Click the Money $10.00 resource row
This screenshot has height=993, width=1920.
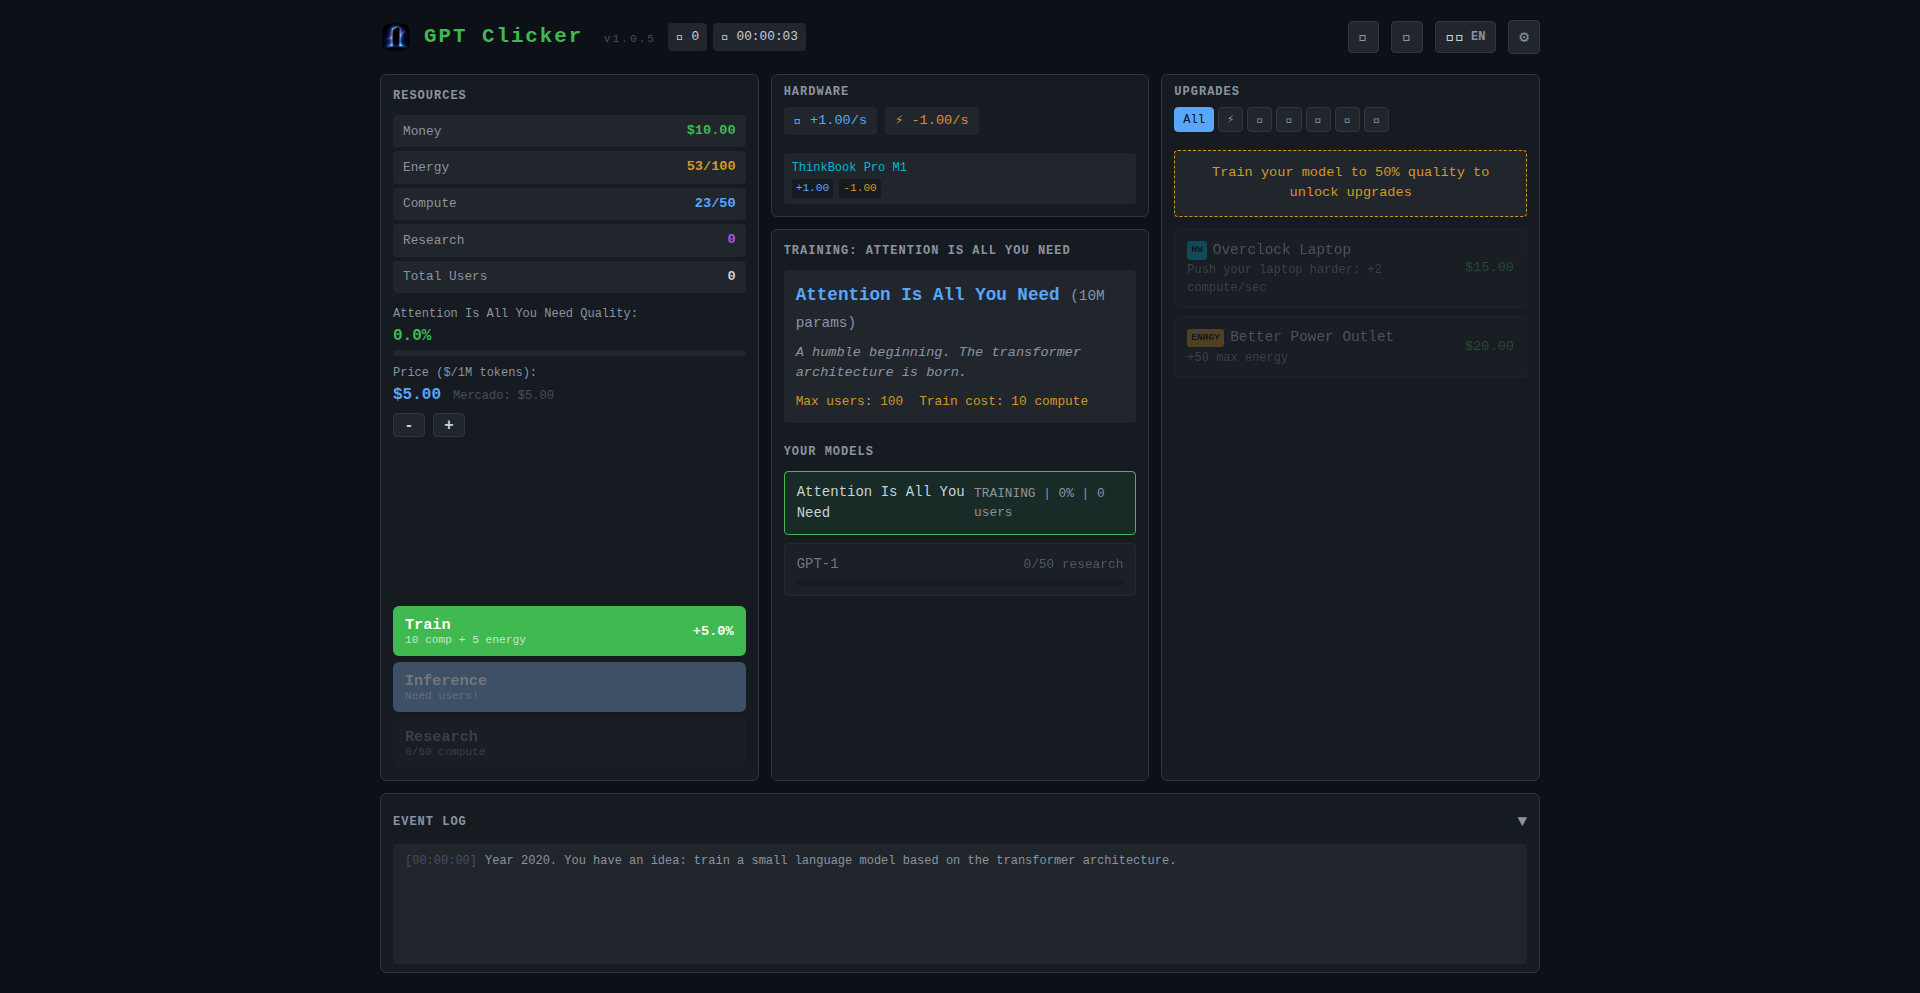click(x=569, y=131)
